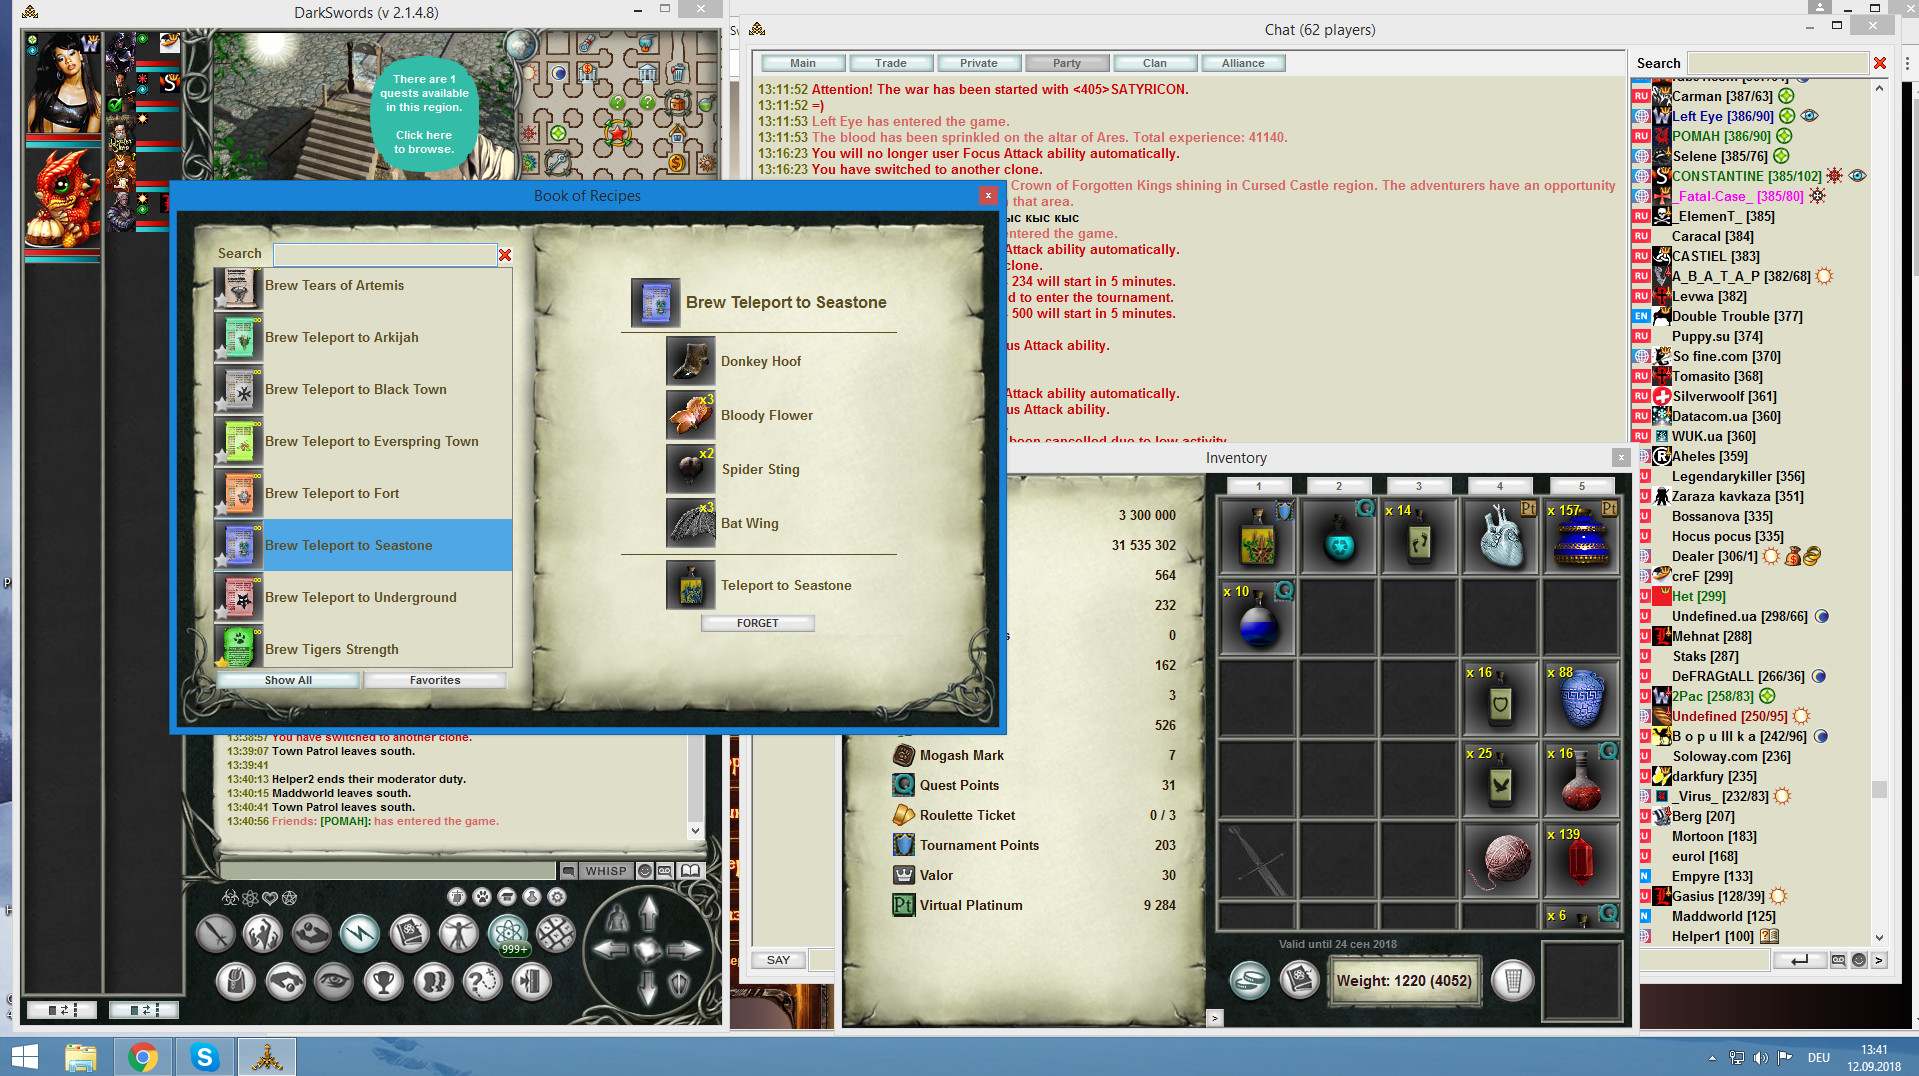Expand quests via Click here to browse
Screen dimensions: 1919x1076
(424, 141)
